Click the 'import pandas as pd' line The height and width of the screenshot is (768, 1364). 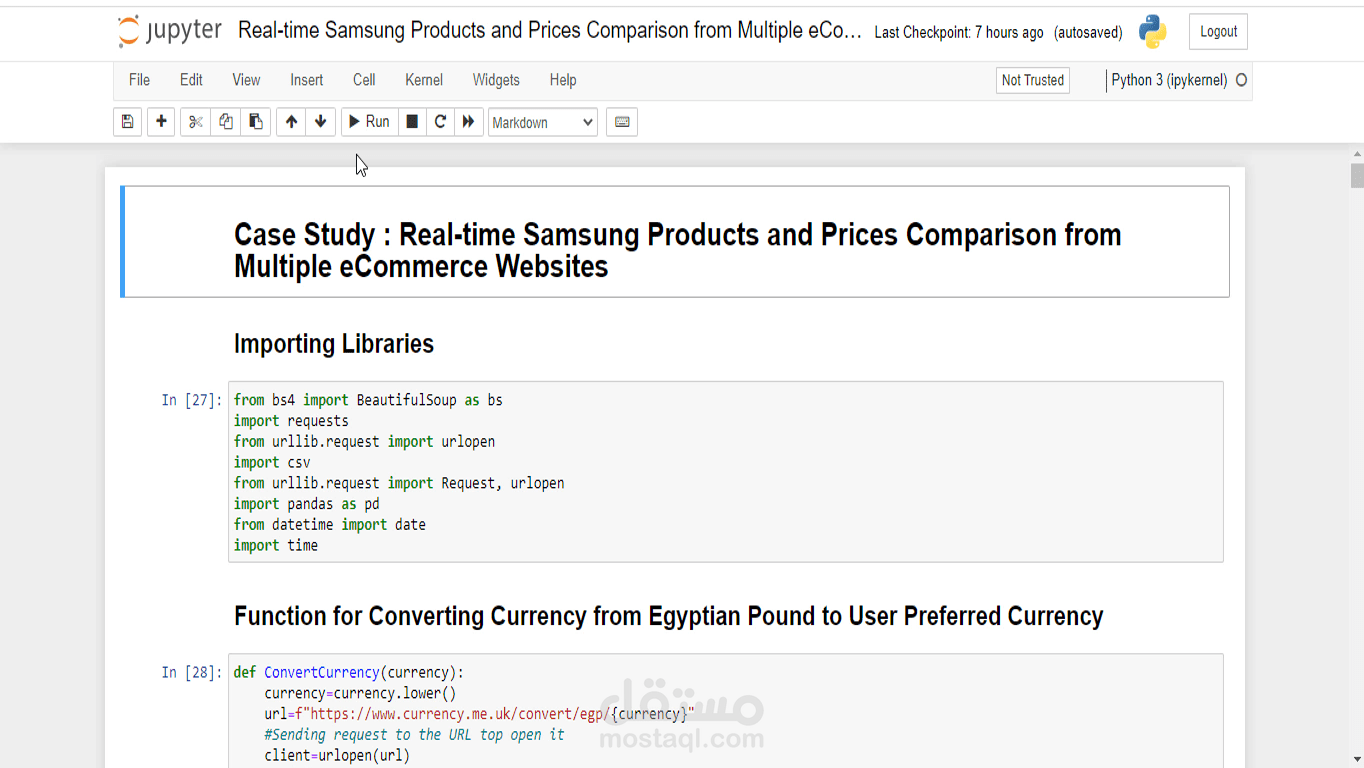point(307,504)
